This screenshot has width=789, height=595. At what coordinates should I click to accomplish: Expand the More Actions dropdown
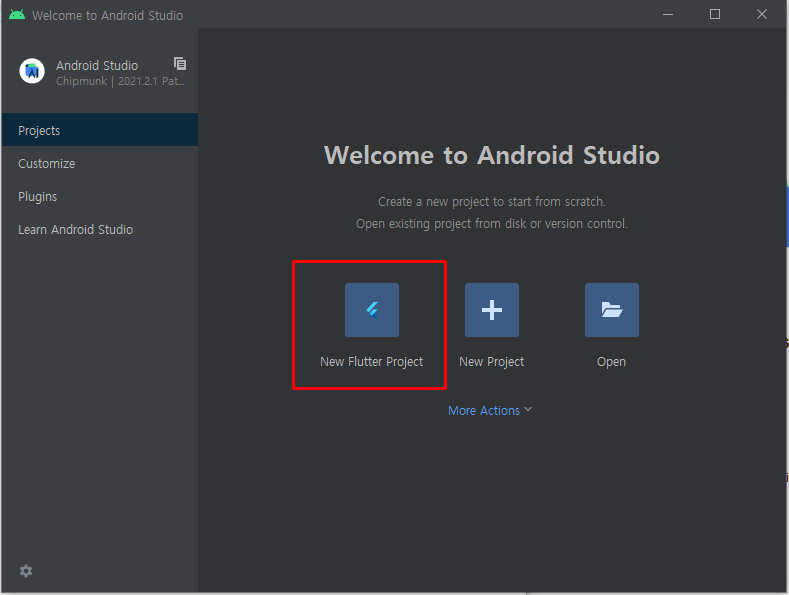pos(490,411)
